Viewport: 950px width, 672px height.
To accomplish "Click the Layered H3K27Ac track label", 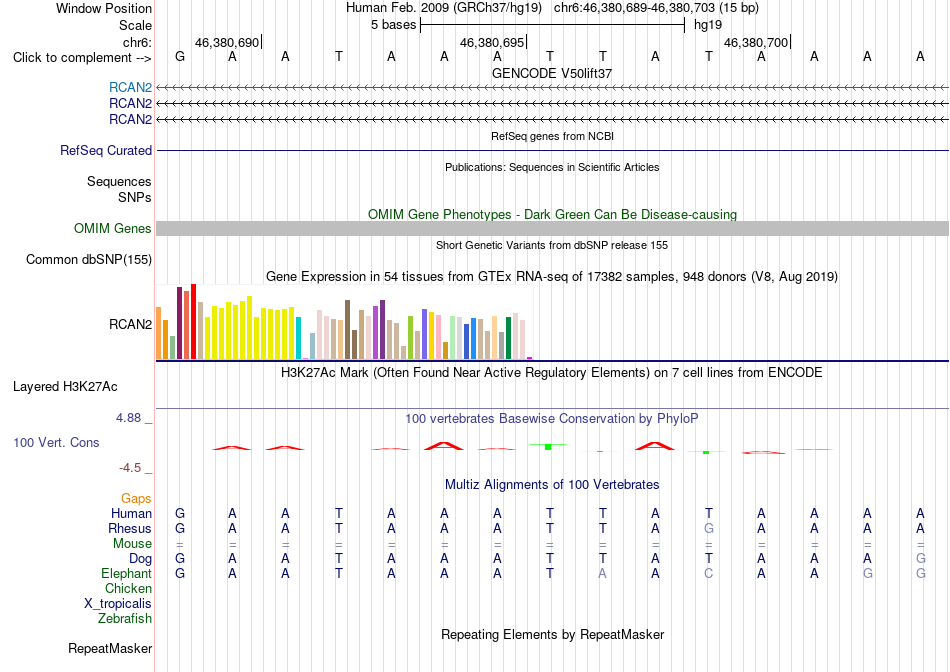I will pyautogui.click(x=65, y=387).
